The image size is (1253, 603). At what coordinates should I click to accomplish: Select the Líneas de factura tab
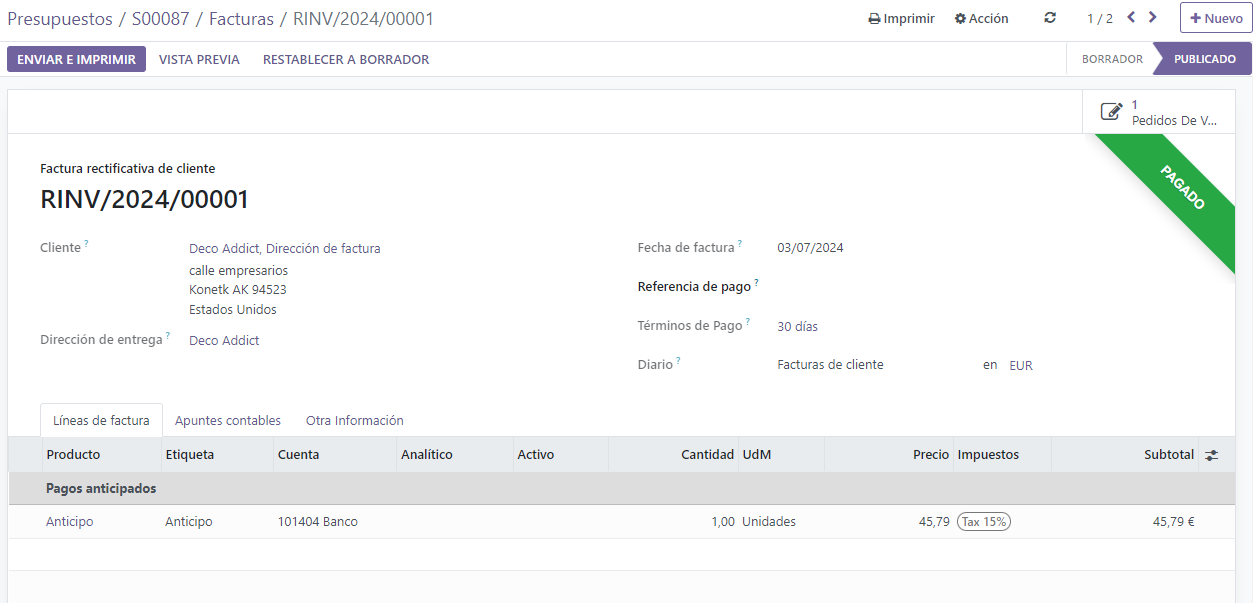(x=101, y=421)
